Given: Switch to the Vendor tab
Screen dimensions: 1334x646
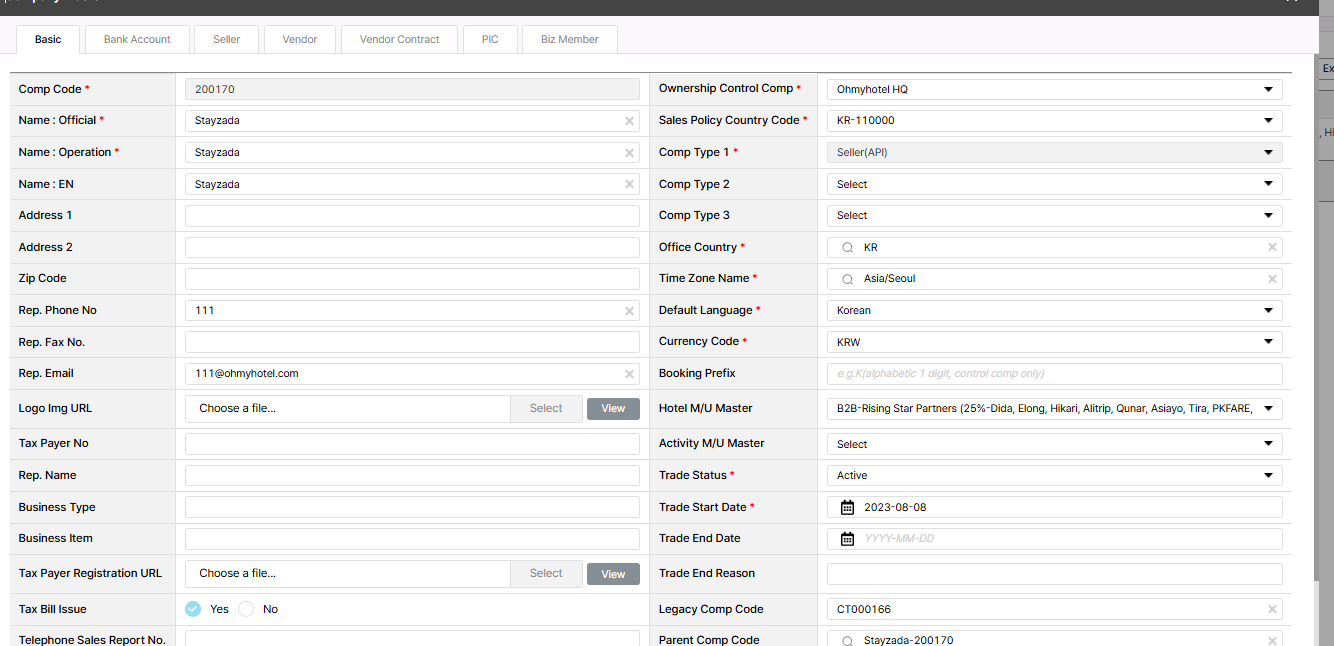Looking at the screenshot, I should 300,39.
